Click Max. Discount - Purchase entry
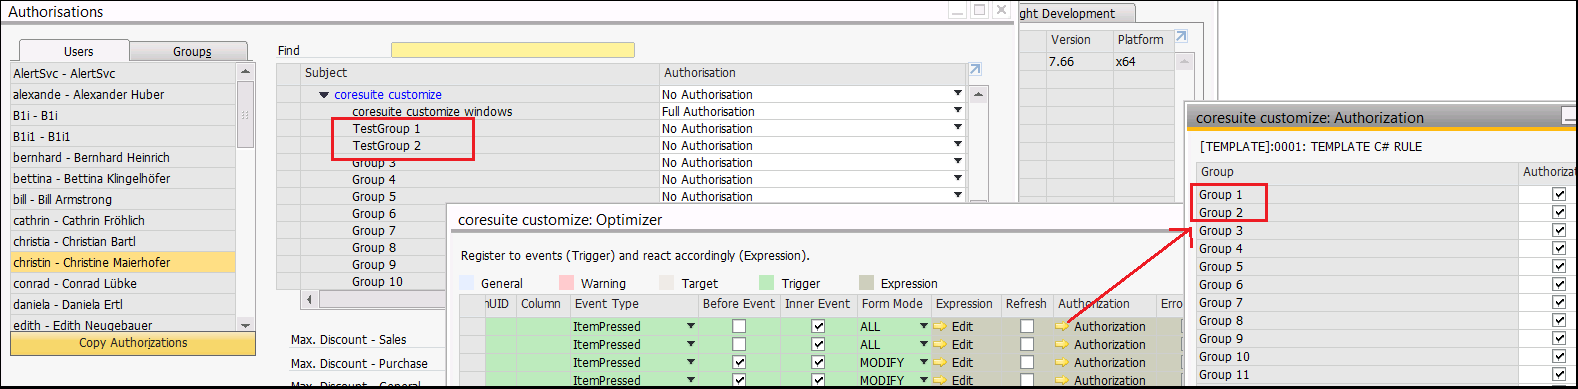The width and height of the screenshot is (1578, 389). 359,364
